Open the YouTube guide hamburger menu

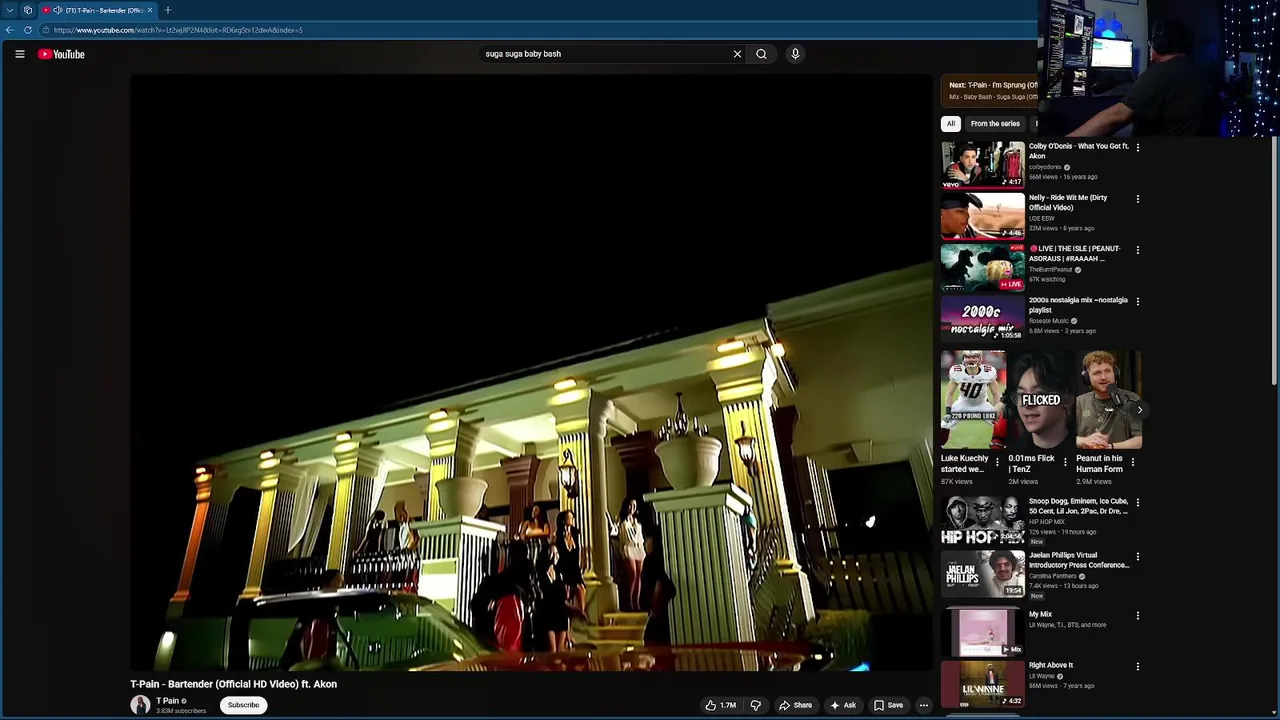(20, 54)
